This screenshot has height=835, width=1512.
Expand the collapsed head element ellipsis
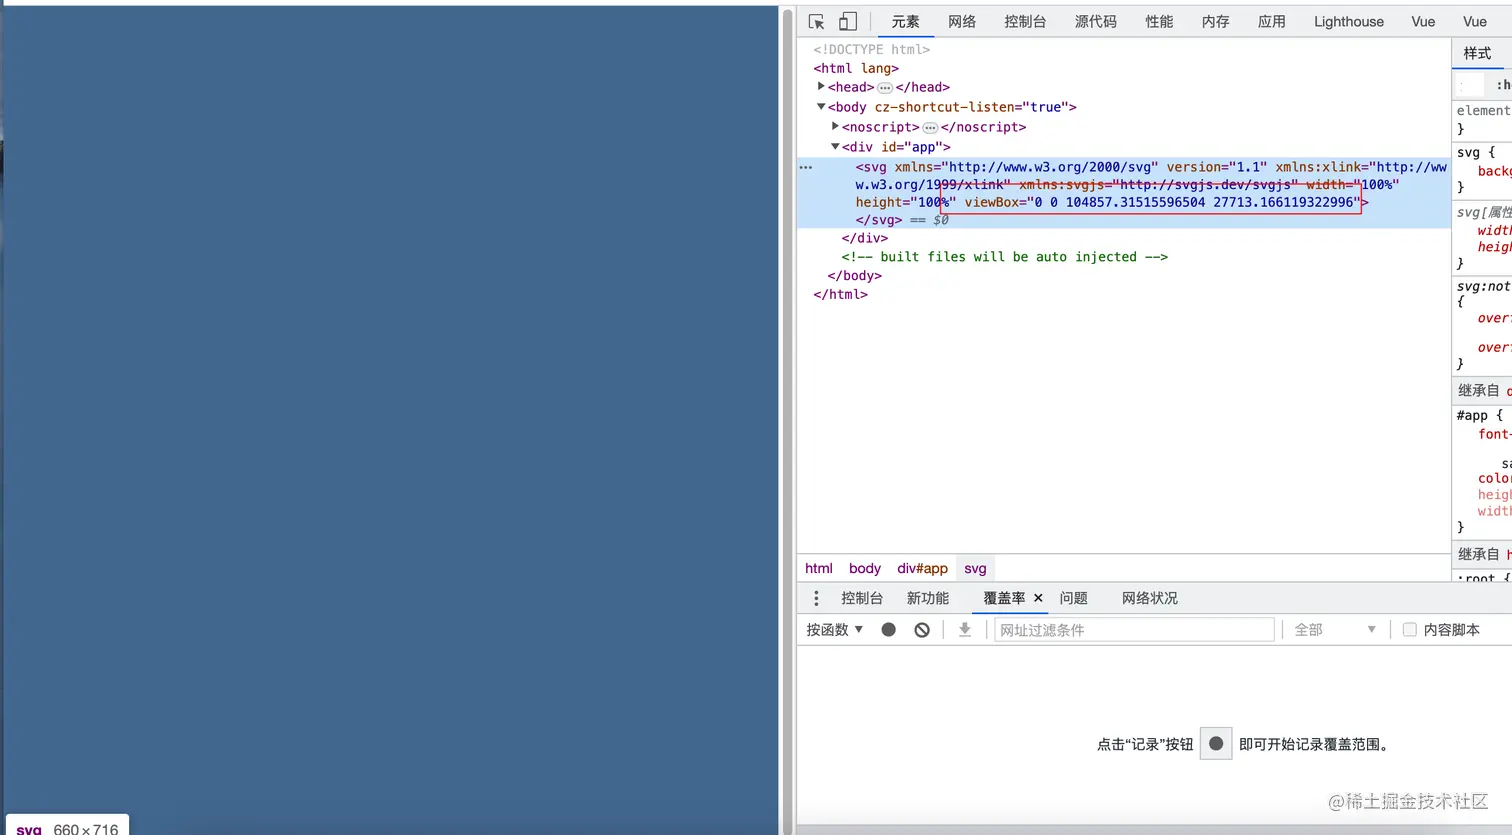coord(885,88)
